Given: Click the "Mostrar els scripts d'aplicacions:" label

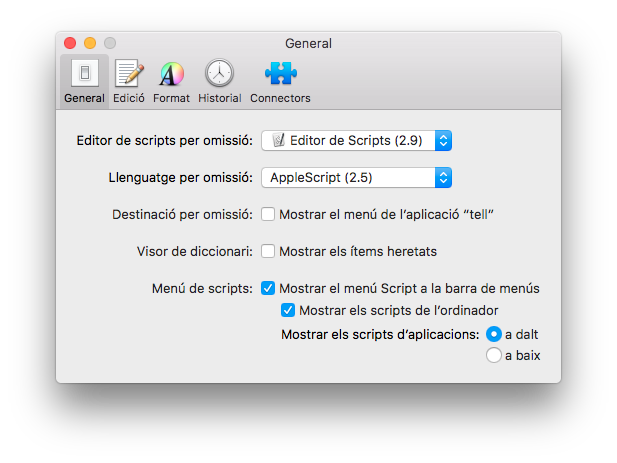Looking at the screenshot, I should click(380, 334).
